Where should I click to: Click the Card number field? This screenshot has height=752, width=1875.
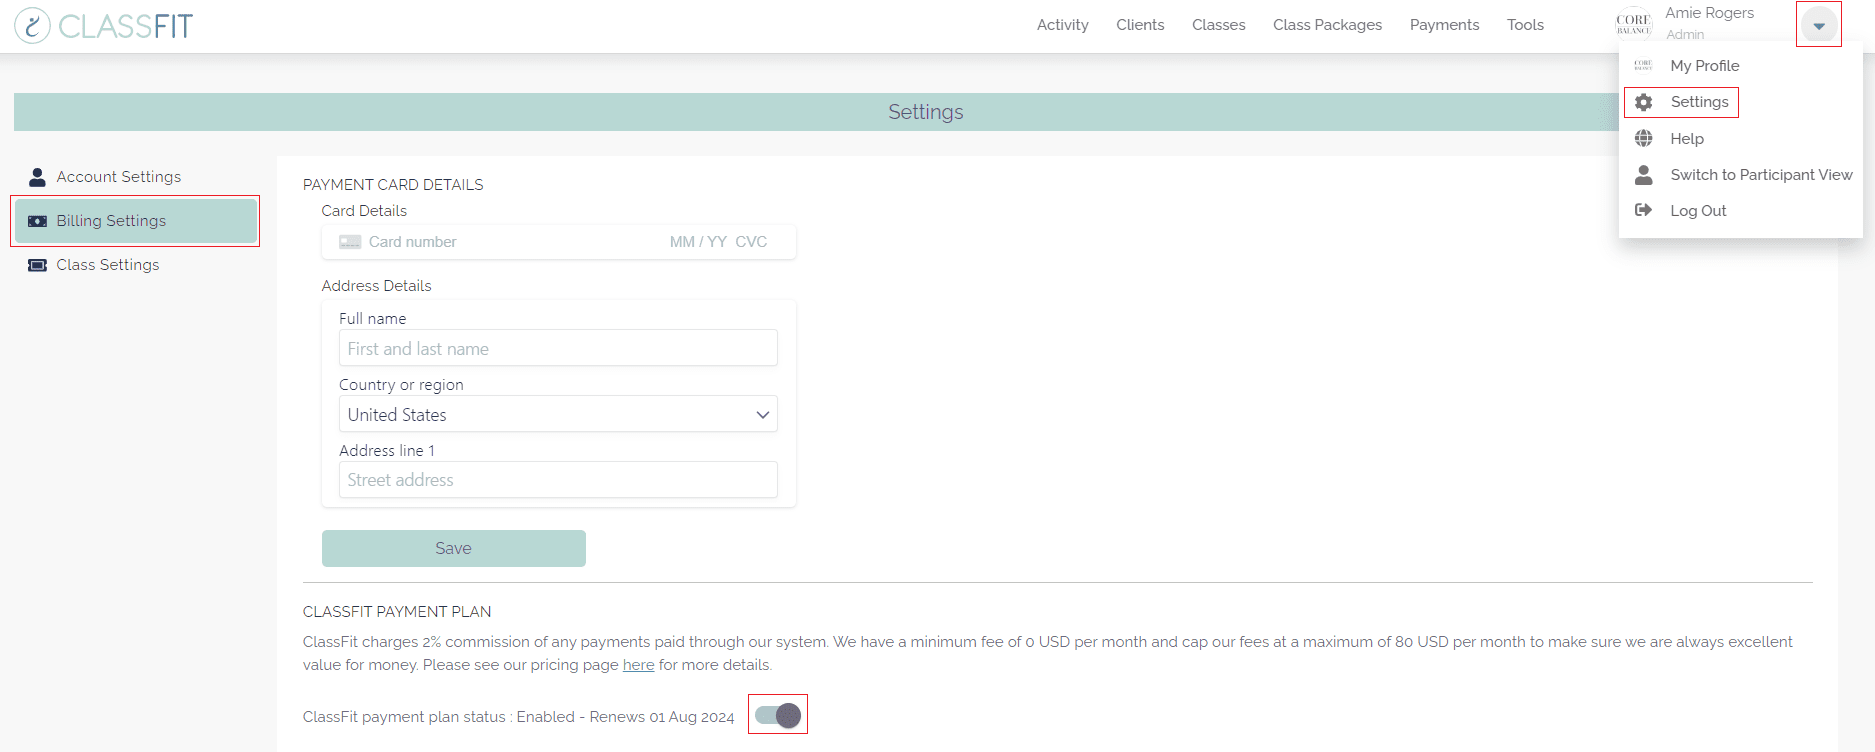[500, 242]
